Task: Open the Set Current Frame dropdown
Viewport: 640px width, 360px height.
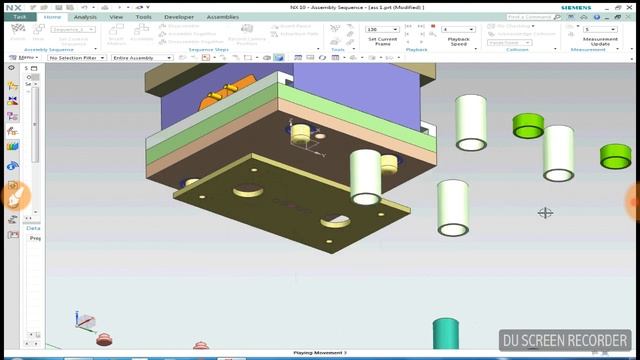Action: pos(382,29)
